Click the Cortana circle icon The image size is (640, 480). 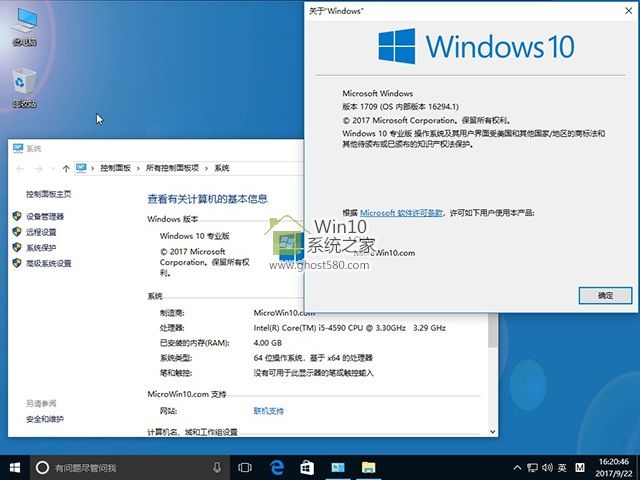tap(42, 467)
